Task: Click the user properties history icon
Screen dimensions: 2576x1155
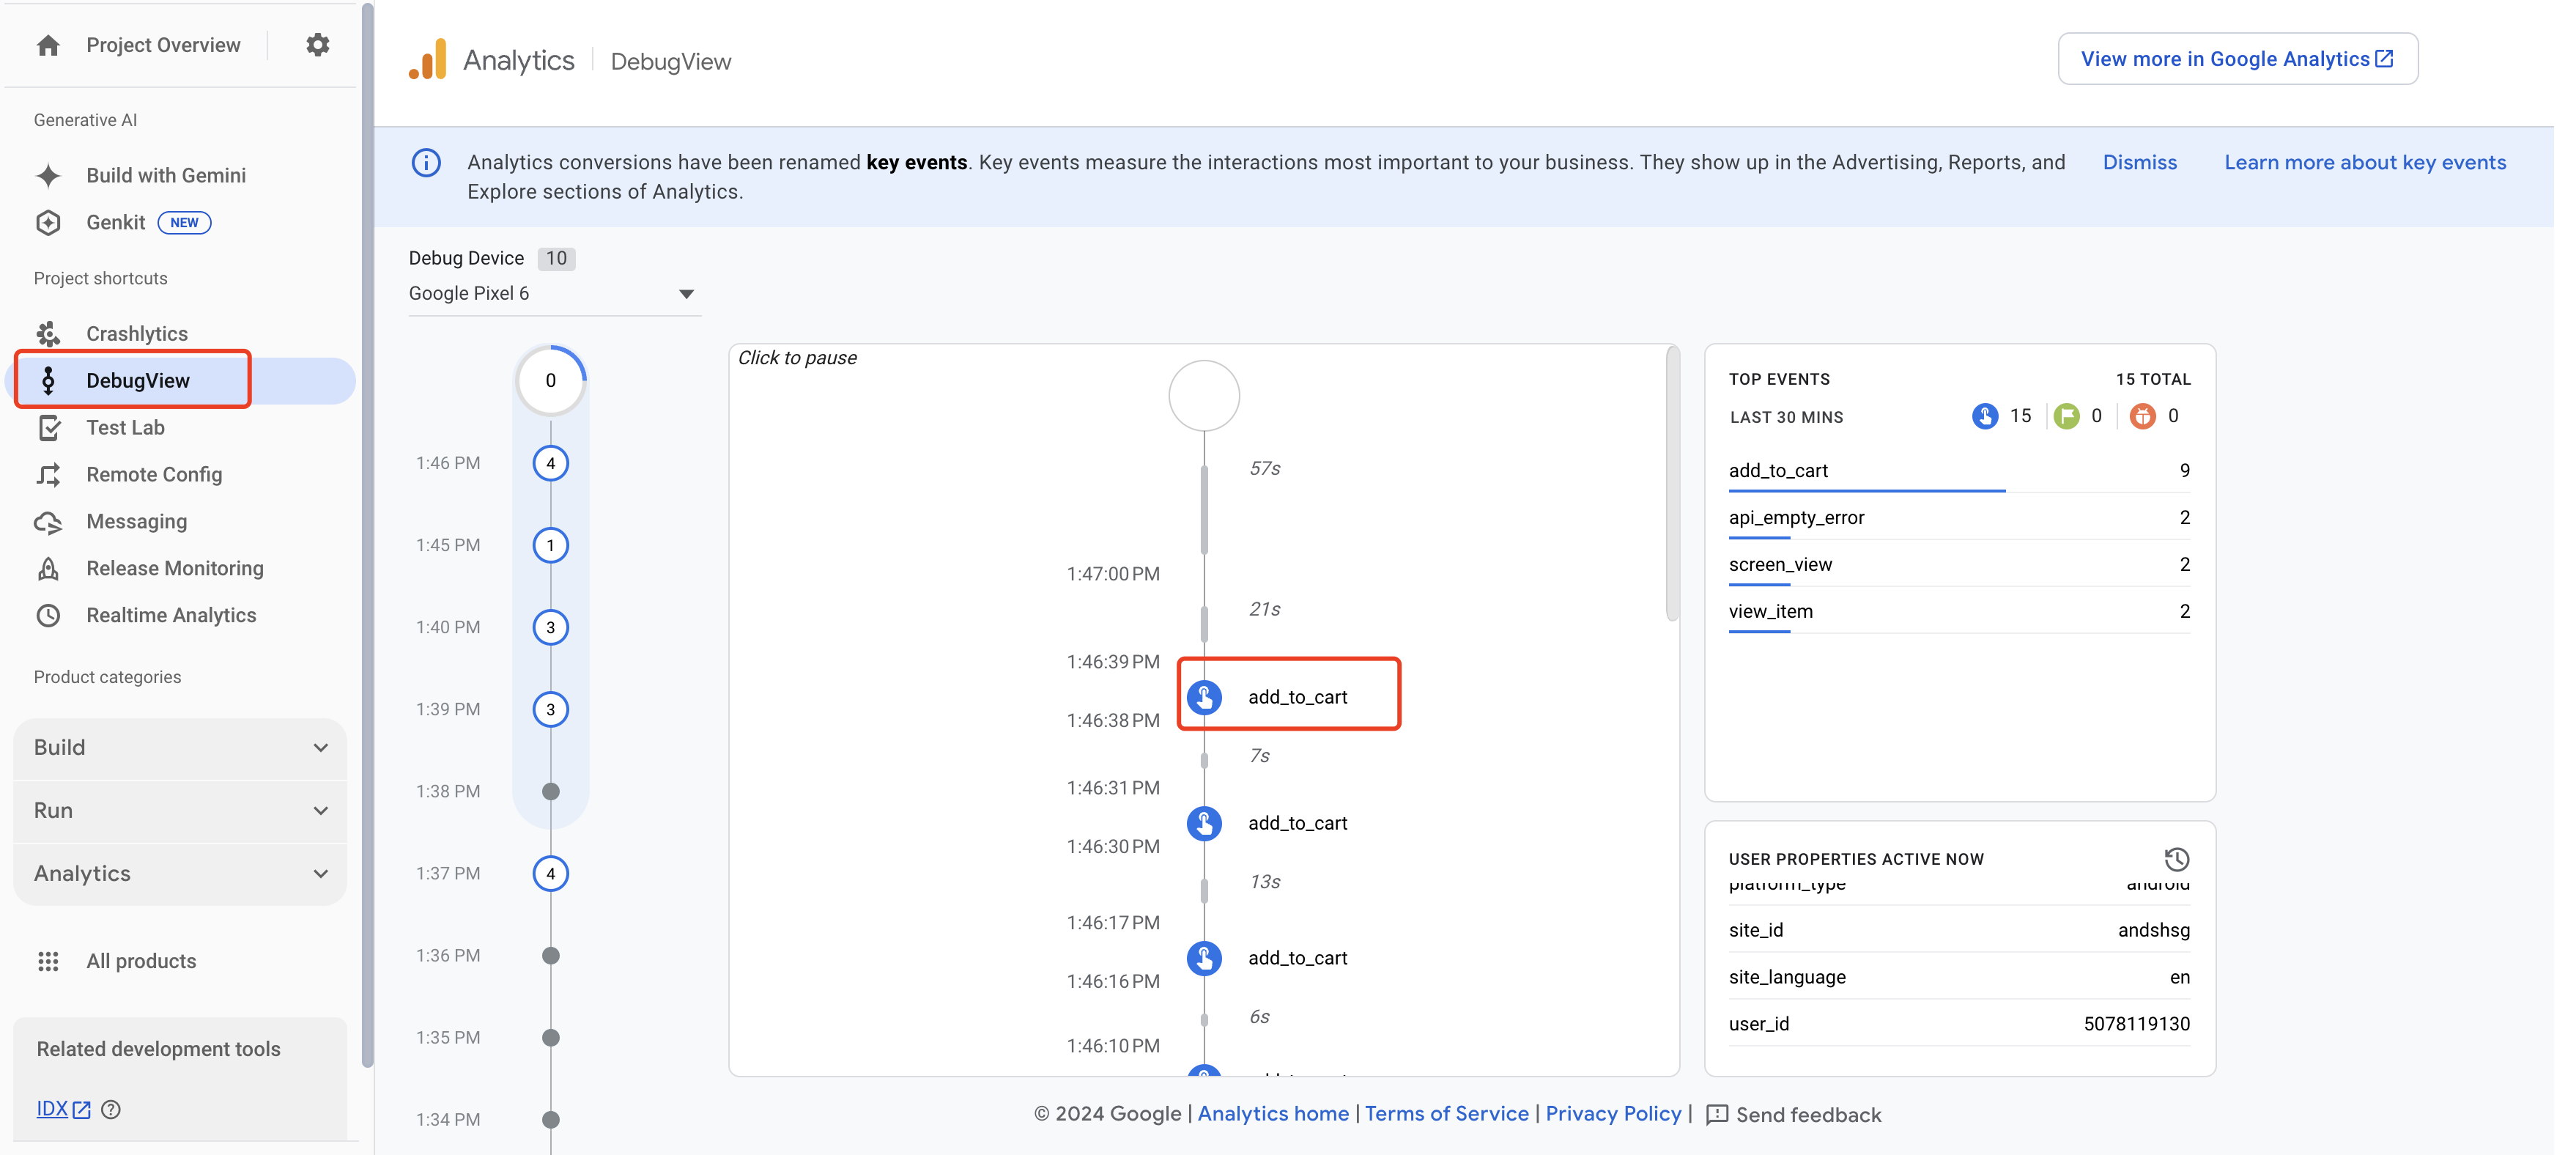Action: point(2176,859)
